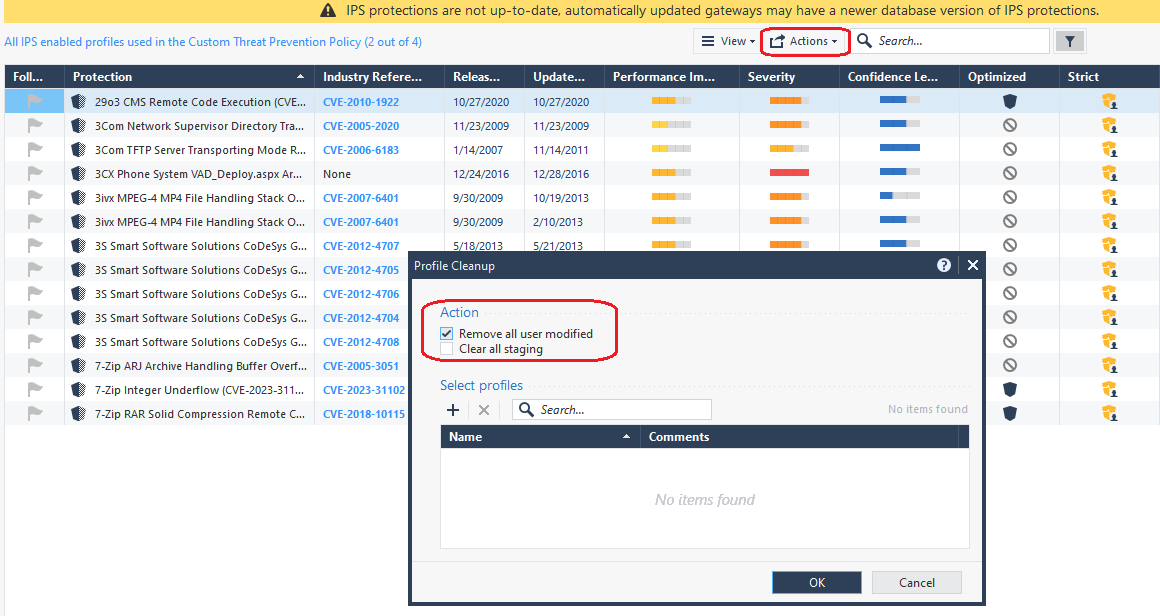Screen dimensions: 1160x616
Task: Open the Actions dropdown
Action: (807, 41)
